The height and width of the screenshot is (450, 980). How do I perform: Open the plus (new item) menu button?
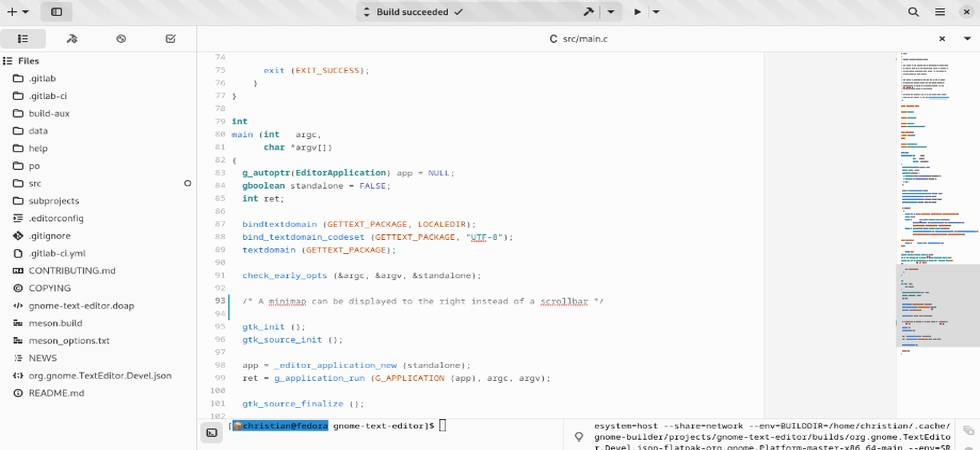click(17, 12)
